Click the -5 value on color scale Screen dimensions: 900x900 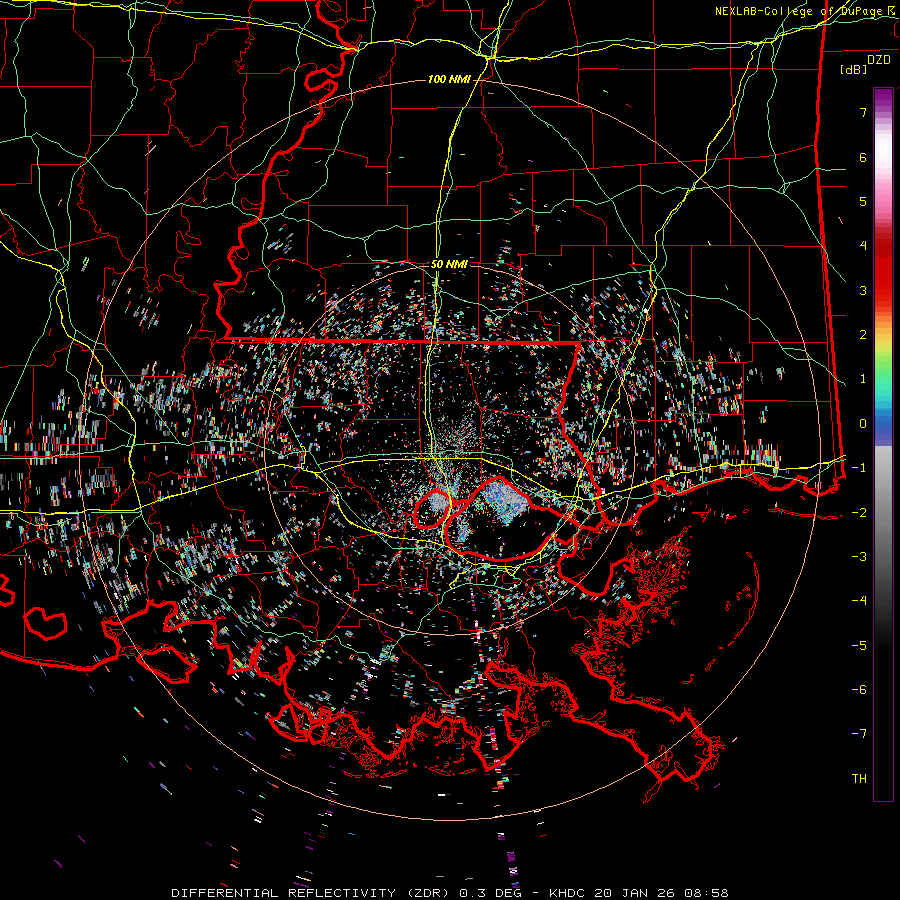click(x=859, y=646)
